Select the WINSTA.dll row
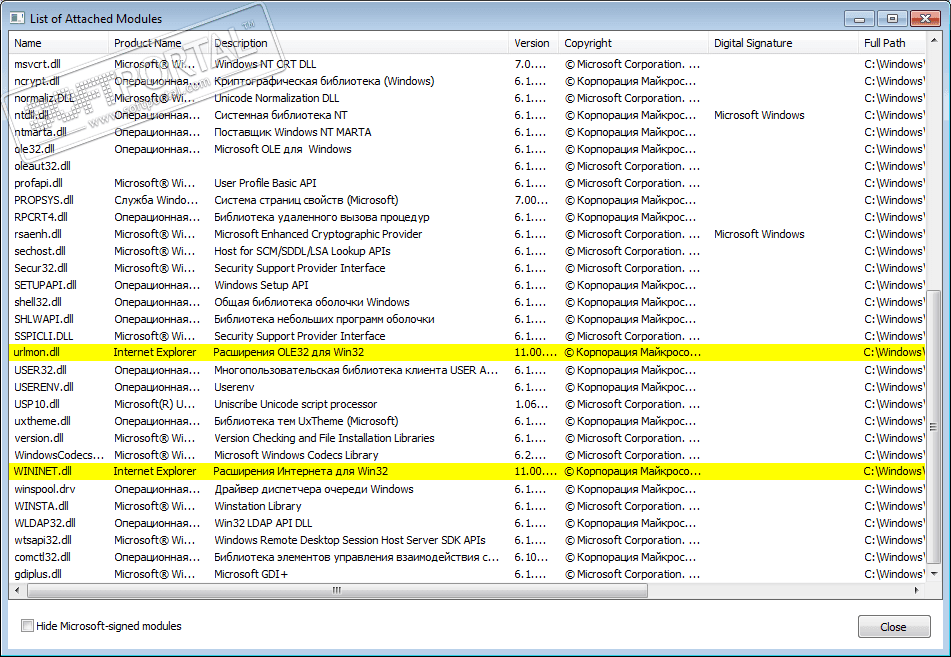This screenshot has width=951, height=657. [467, 506]
